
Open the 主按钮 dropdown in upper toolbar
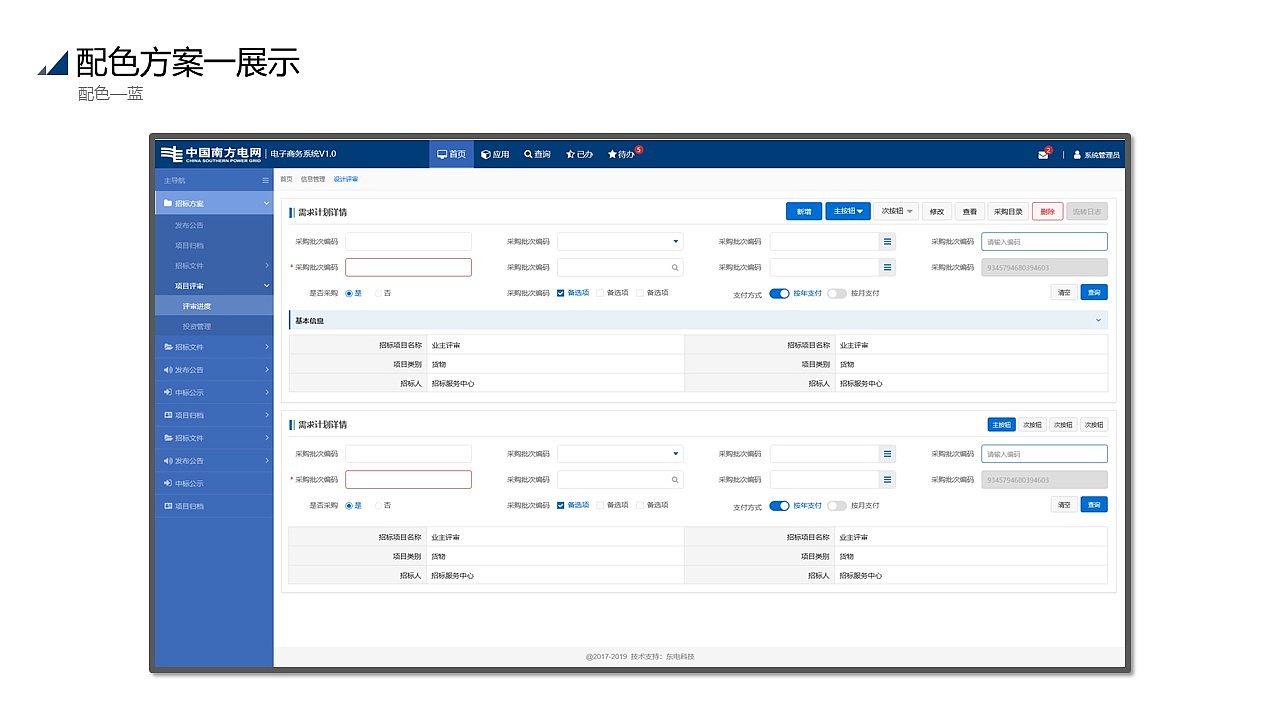point(848,211)
